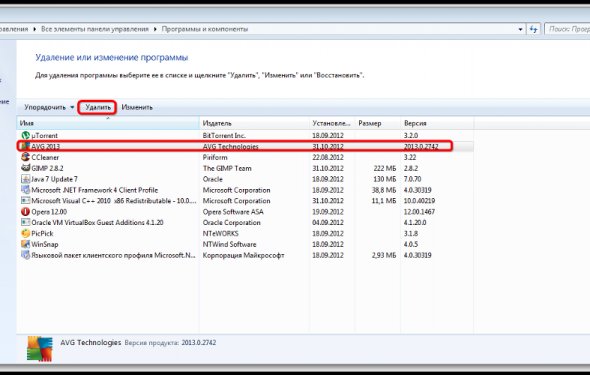Open the Упорядочить dropdown menu
This screenshot has width=590, height=375.
(49, 108)
